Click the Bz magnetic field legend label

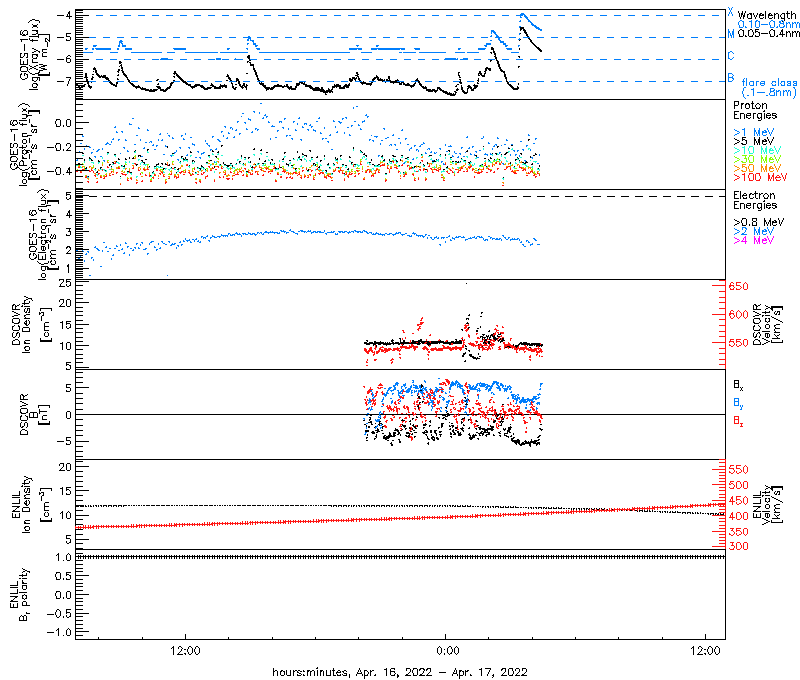[x=738, y=421]
